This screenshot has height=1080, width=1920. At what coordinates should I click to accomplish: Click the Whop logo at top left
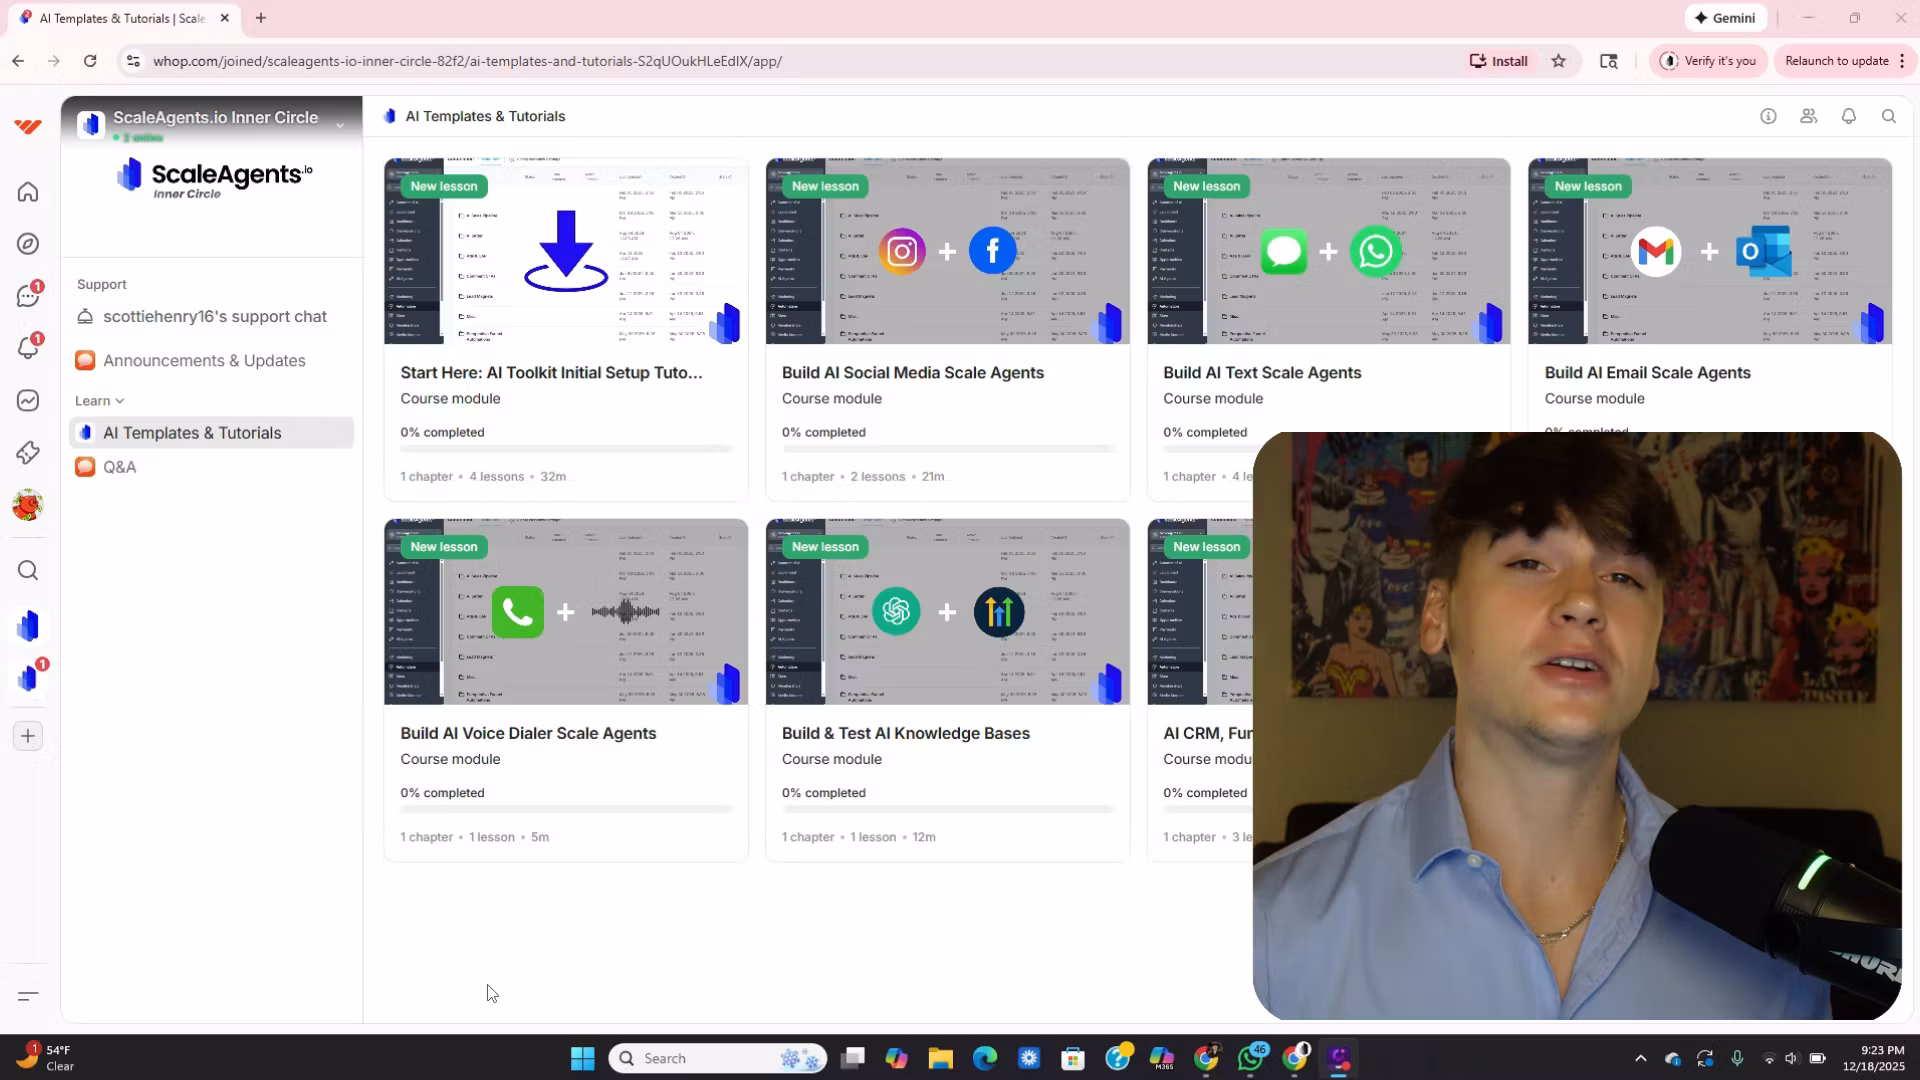click(x=28, y=126)
